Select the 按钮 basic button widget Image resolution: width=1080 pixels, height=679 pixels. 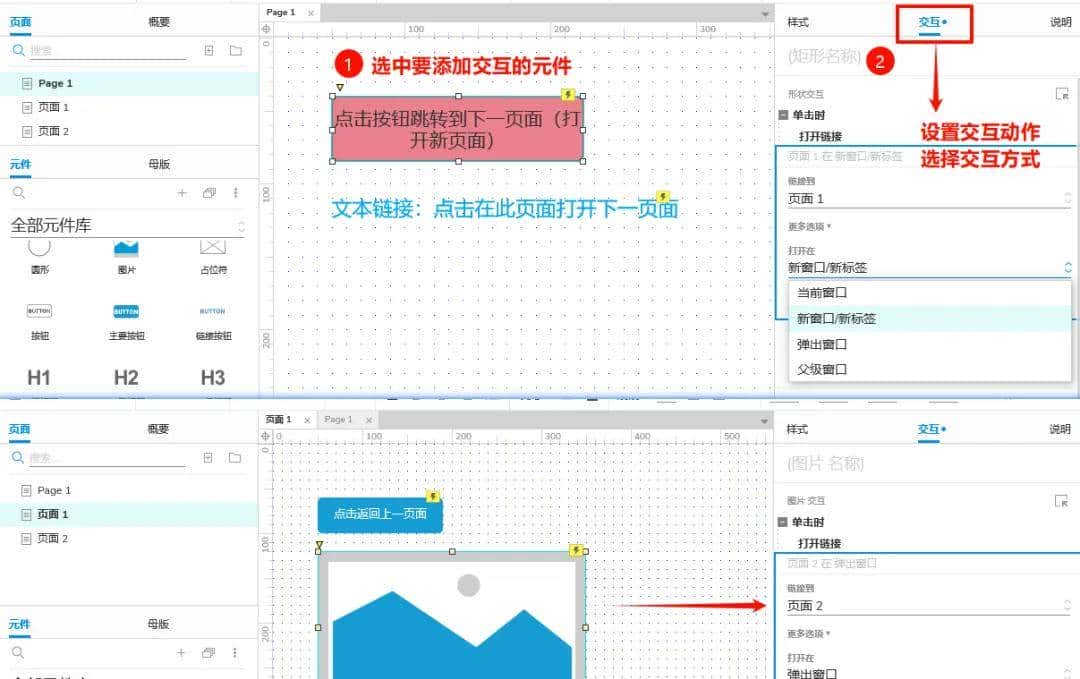click(x=39, y=311)
